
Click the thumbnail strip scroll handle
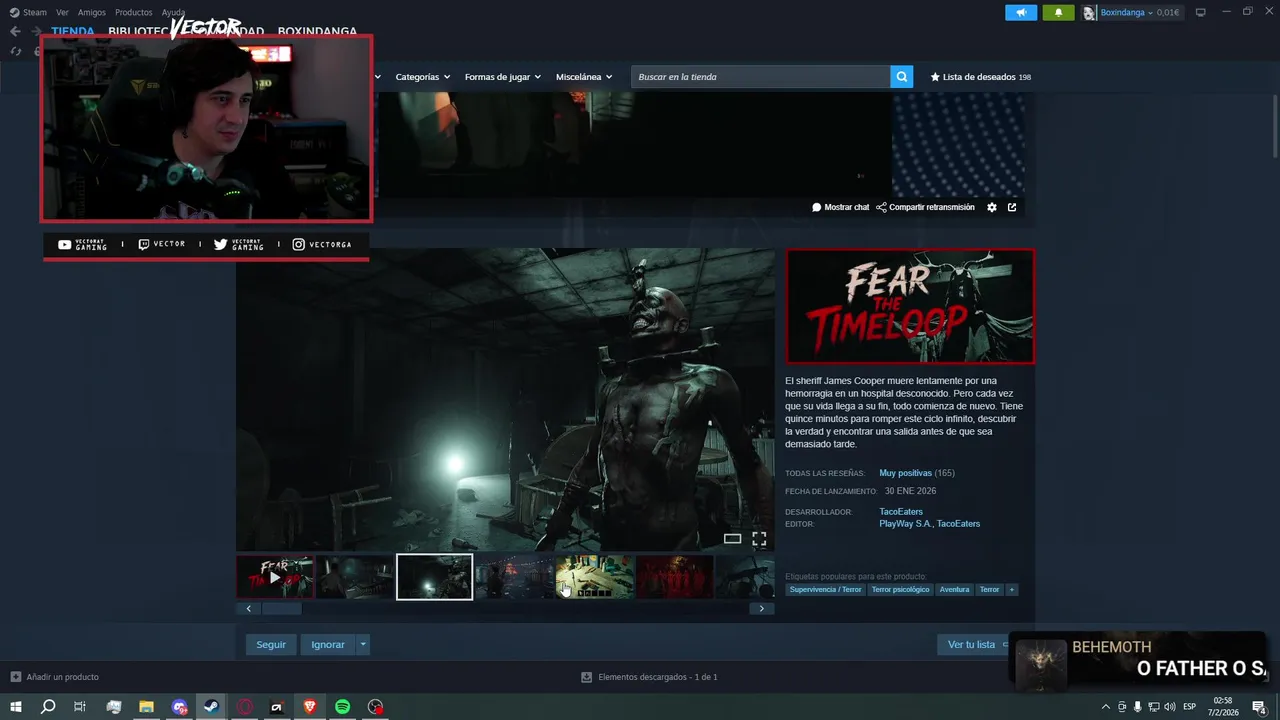[x=281, y=608]
